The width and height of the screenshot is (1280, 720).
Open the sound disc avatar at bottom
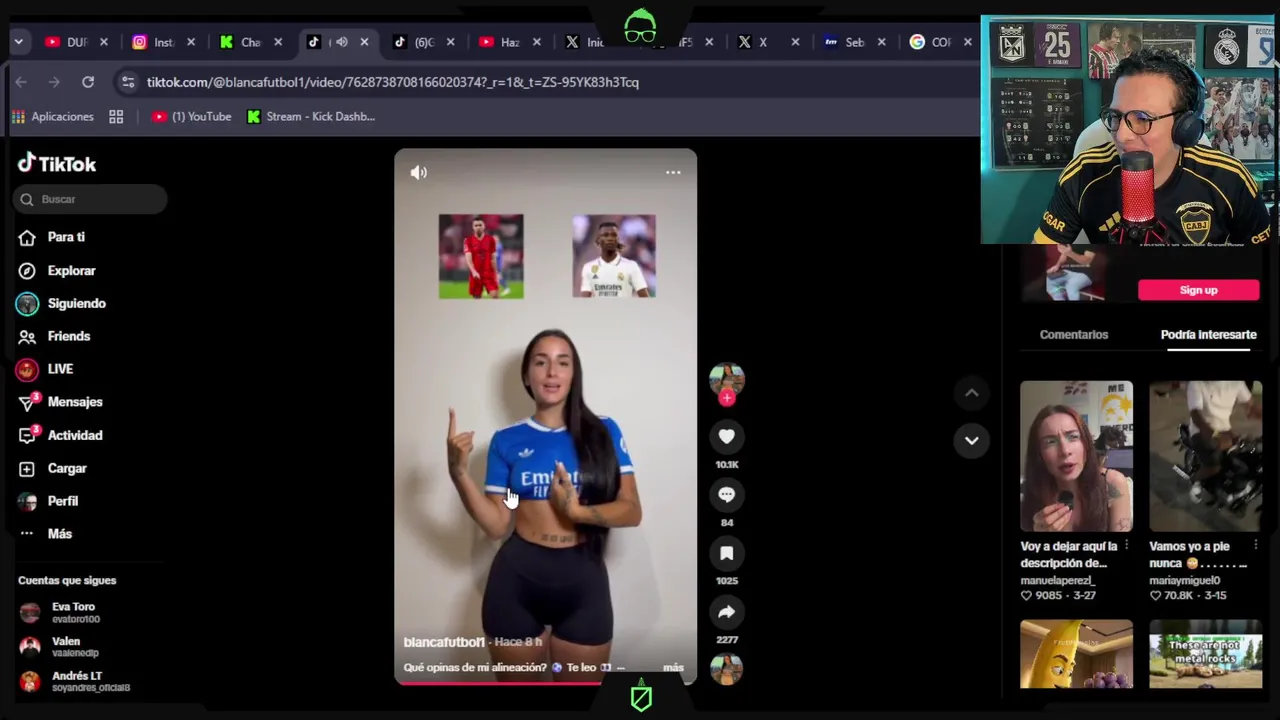coord(727,669)
